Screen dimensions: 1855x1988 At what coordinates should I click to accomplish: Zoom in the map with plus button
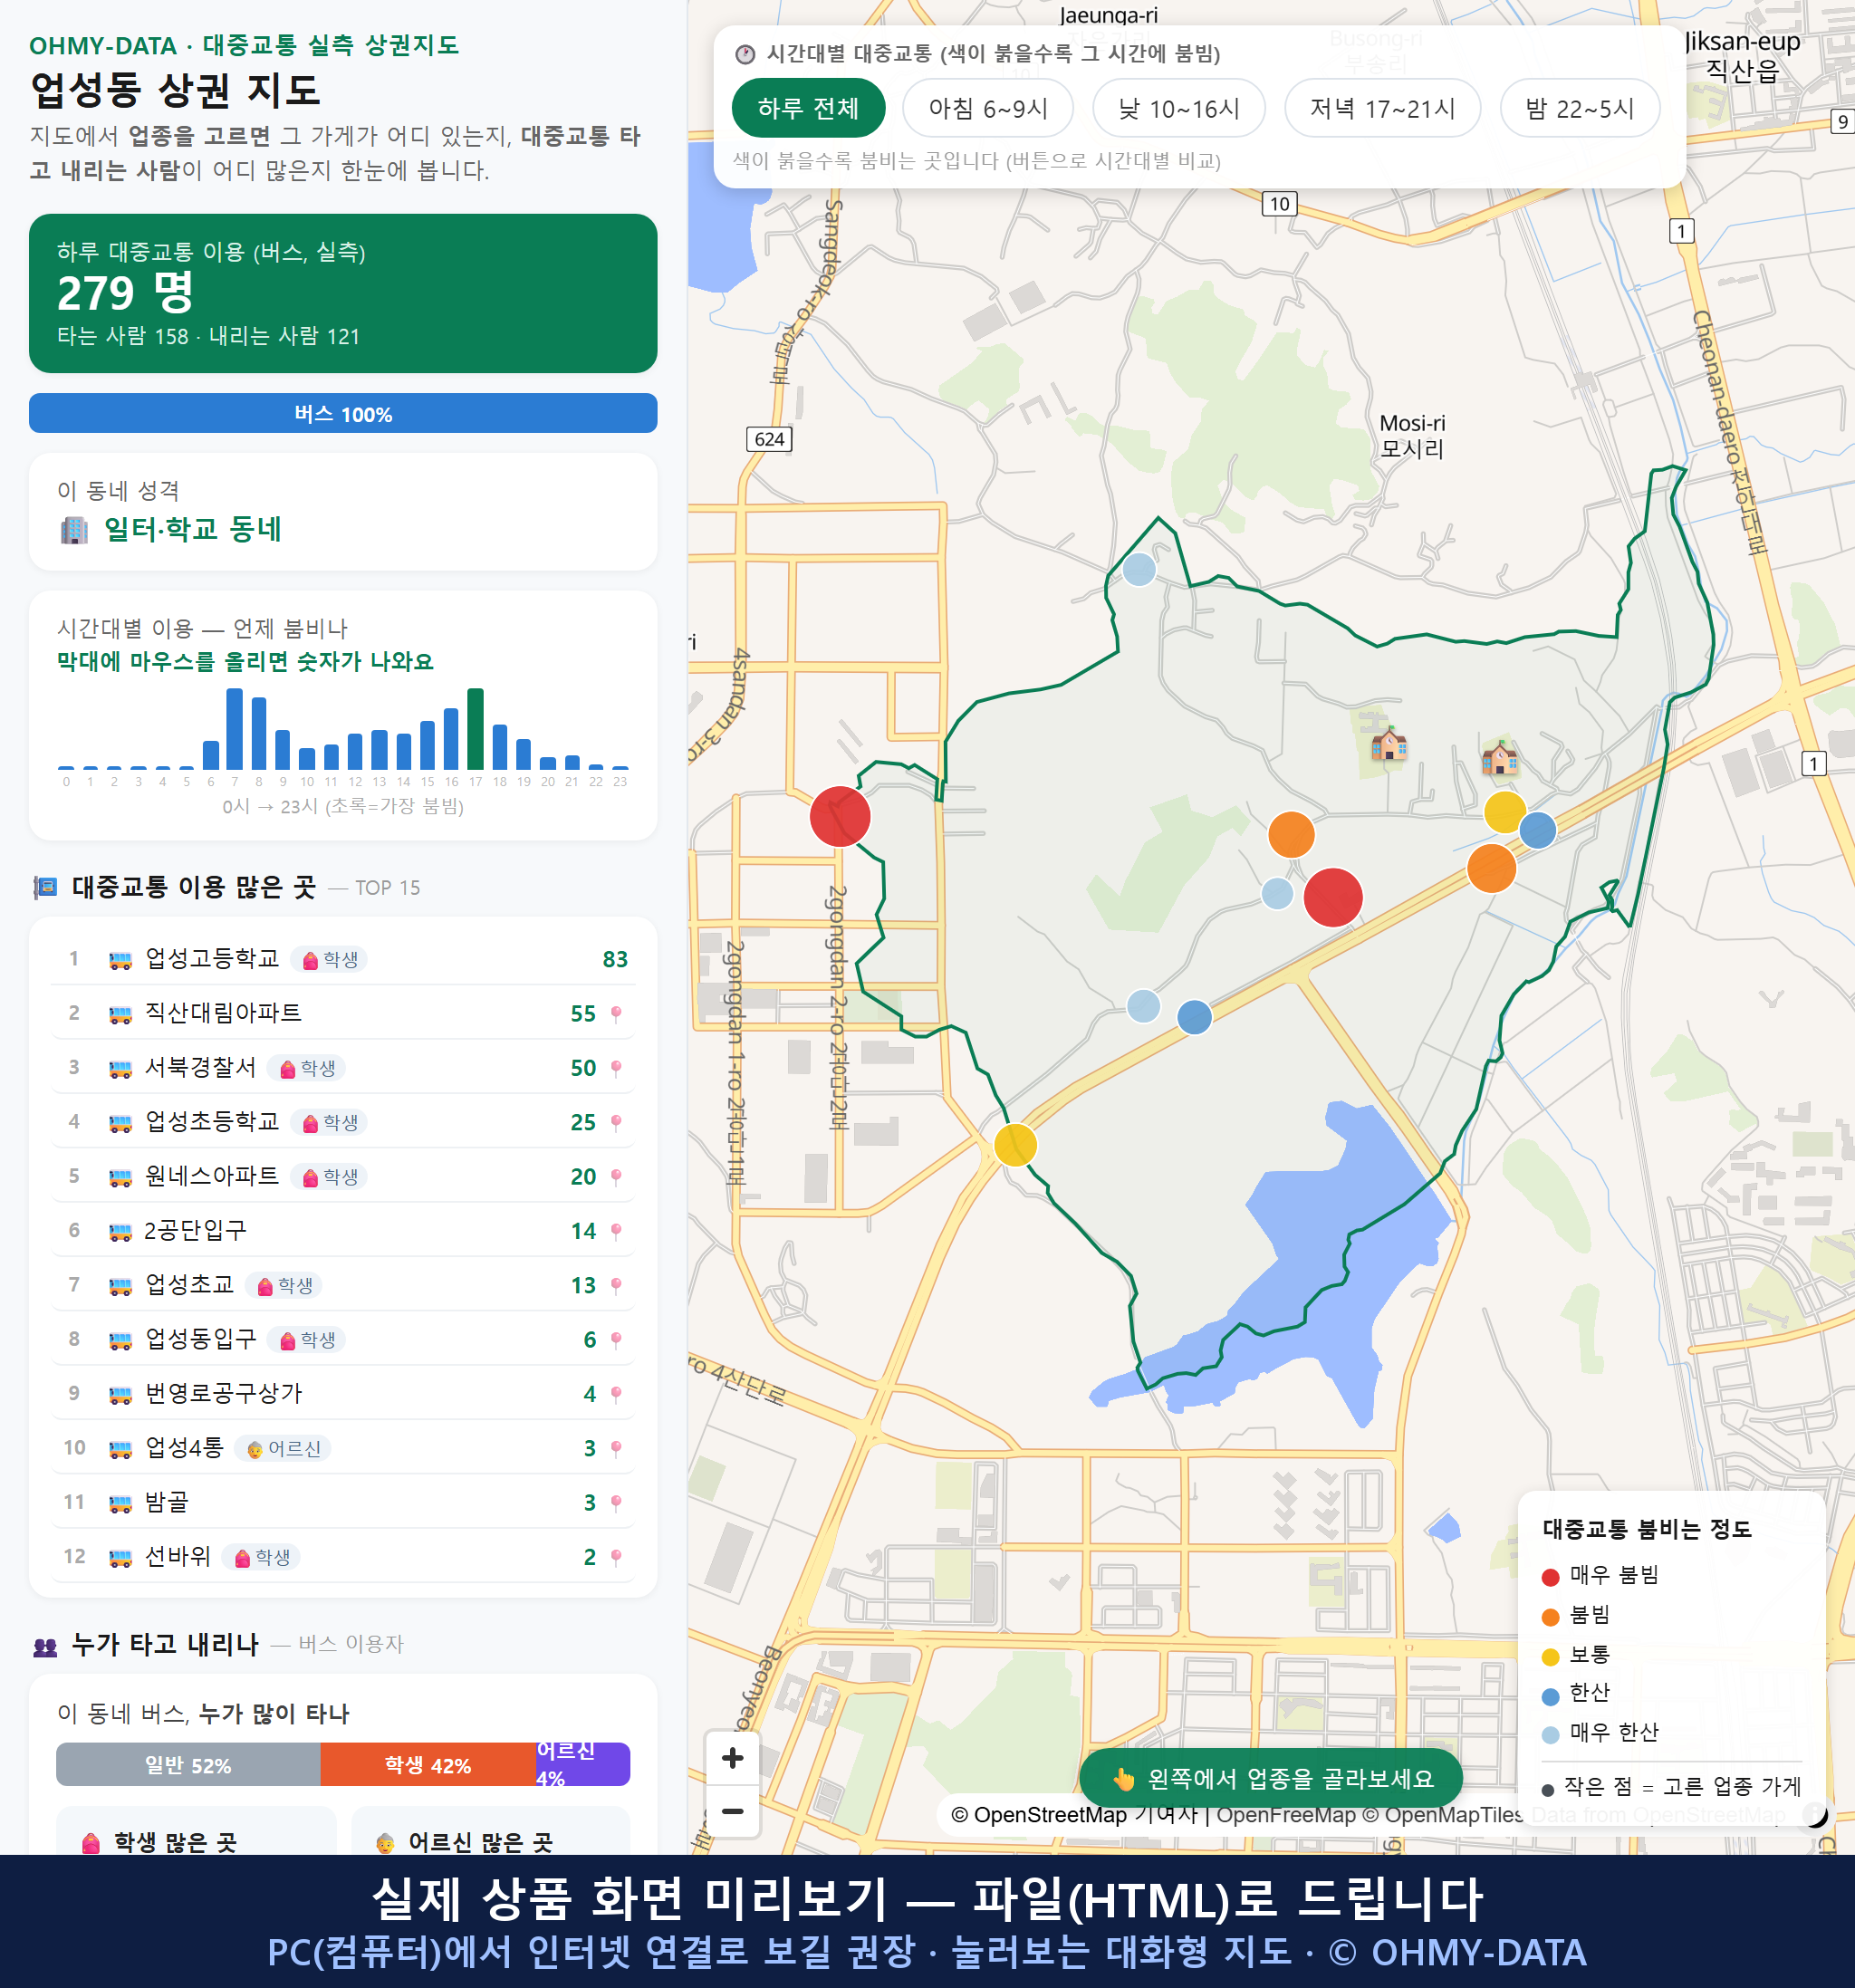(733, 1758)
